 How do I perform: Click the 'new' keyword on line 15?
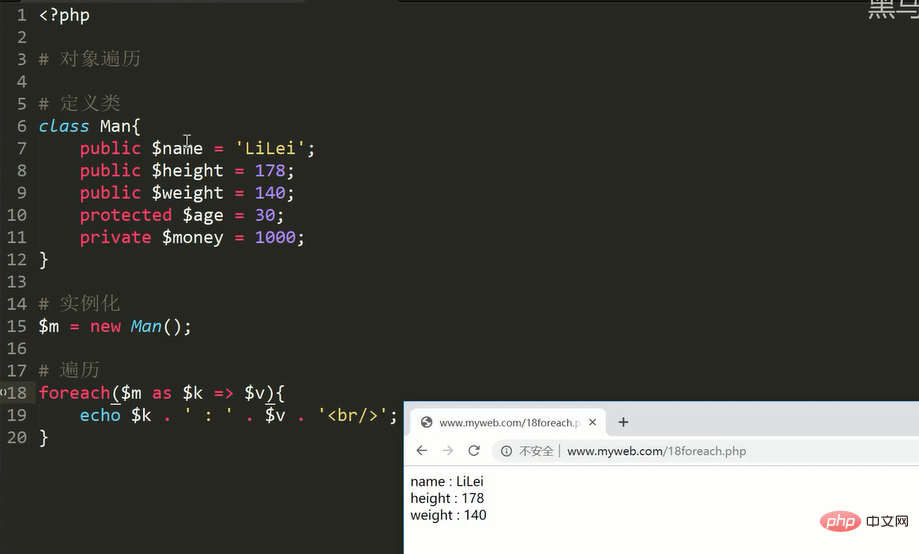[105, 327]
